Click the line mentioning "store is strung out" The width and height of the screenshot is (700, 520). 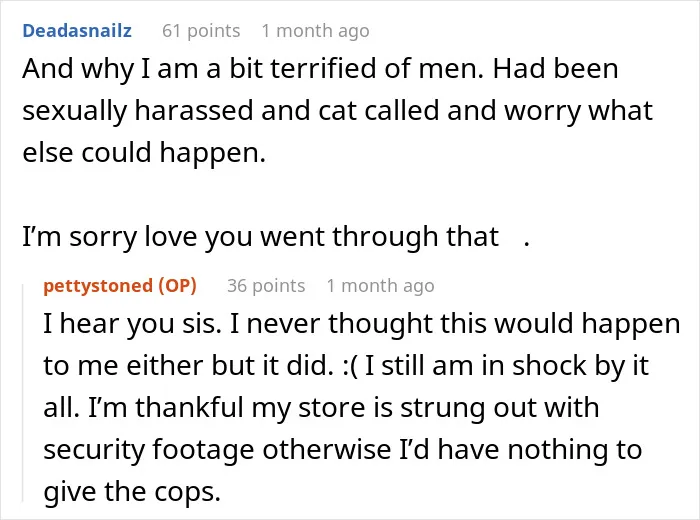(x=321, y=408)
